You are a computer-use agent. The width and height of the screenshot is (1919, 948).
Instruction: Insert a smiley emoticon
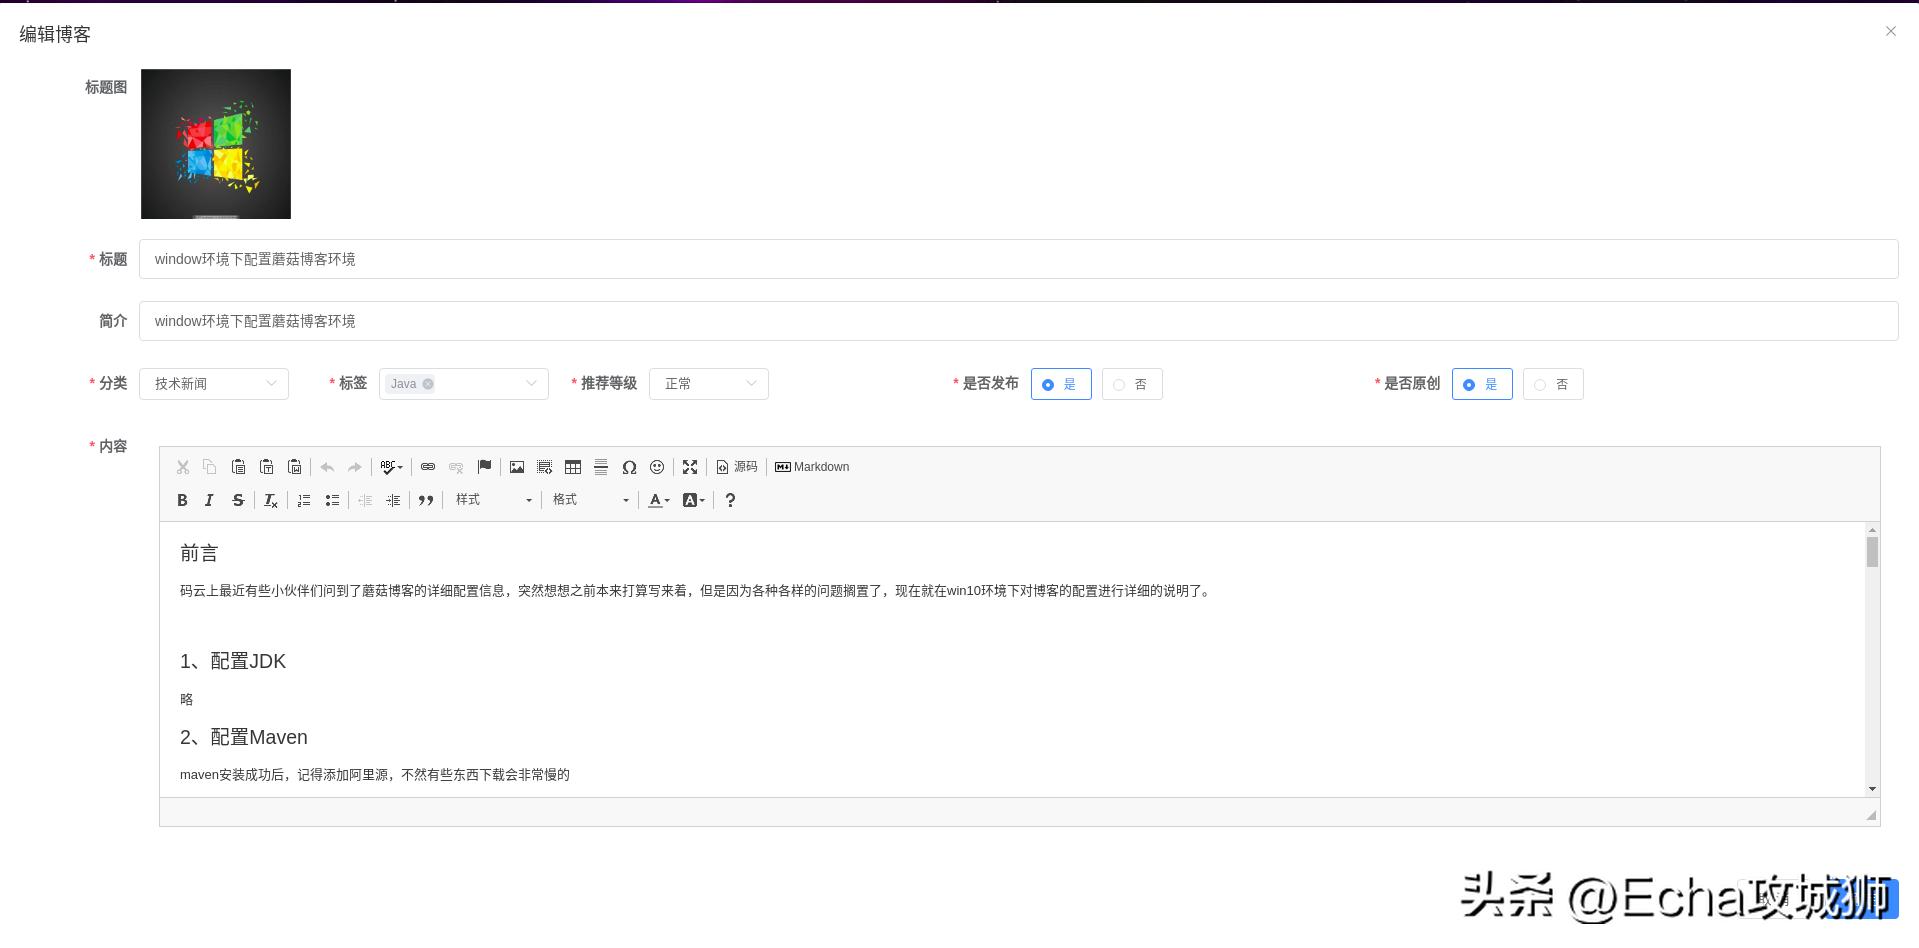click(x=657, y=466)
